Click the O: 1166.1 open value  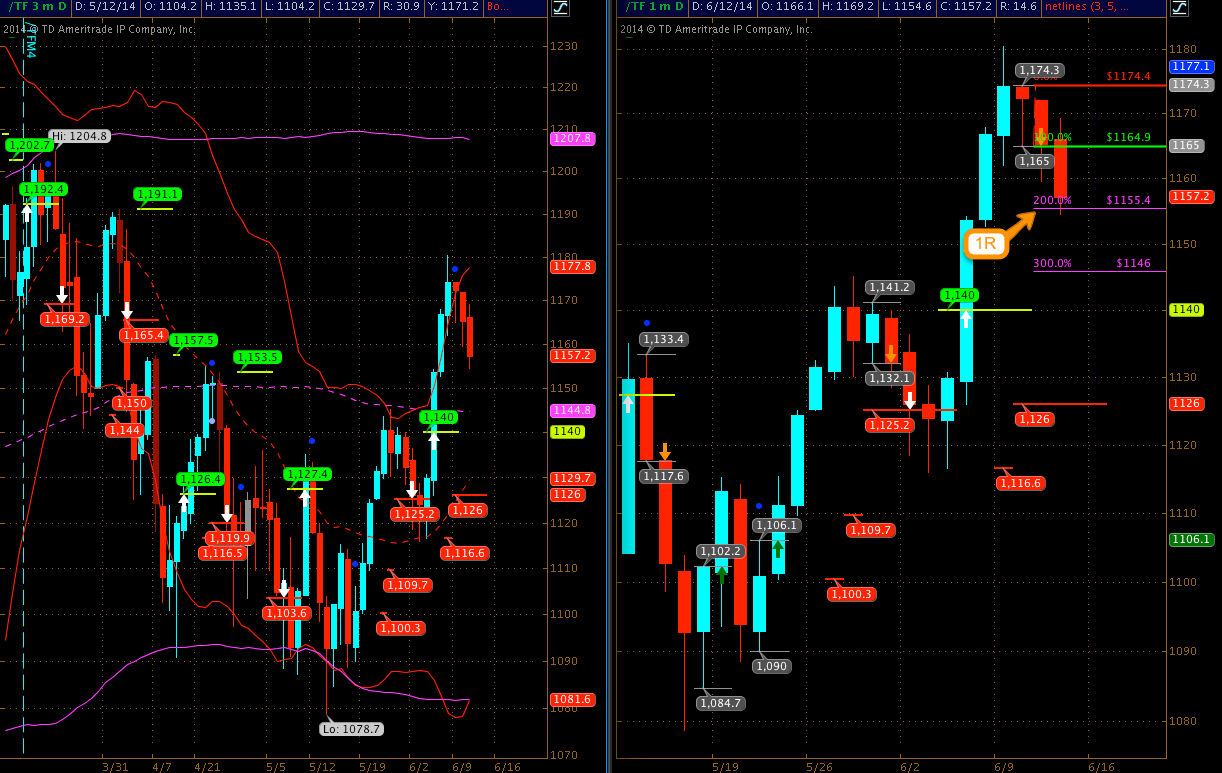[x=788, y=7]
